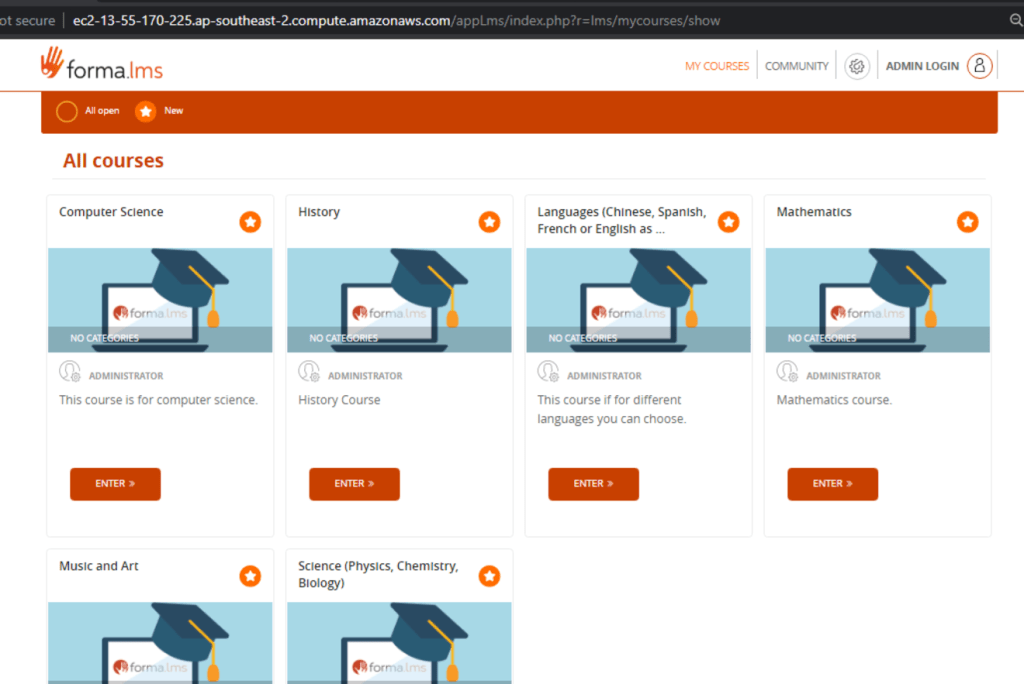
Task: Open Science (Physics, Chemistry, Biology) course title
Action: (378, 574)
